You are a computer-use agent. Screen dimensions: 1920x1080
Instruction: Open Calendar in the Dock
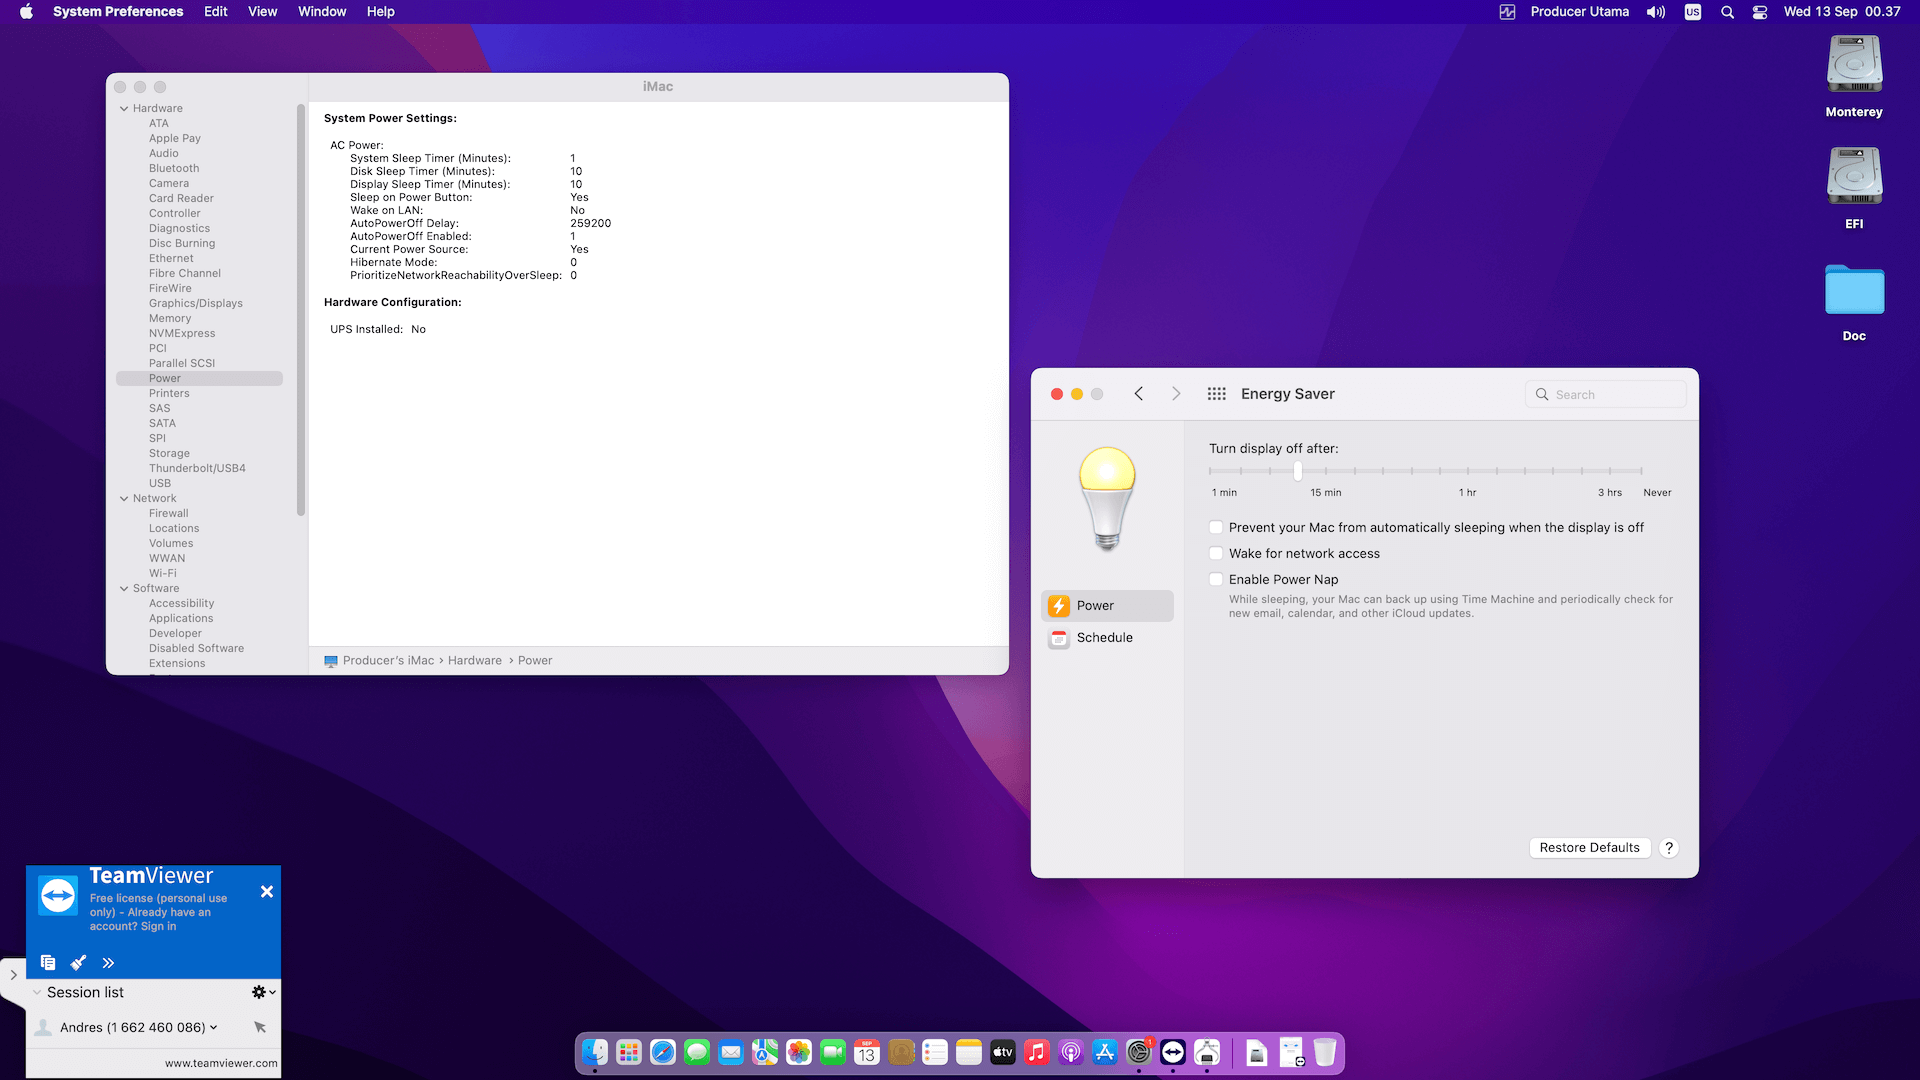pyautogui.click(x=867, y=1052)
